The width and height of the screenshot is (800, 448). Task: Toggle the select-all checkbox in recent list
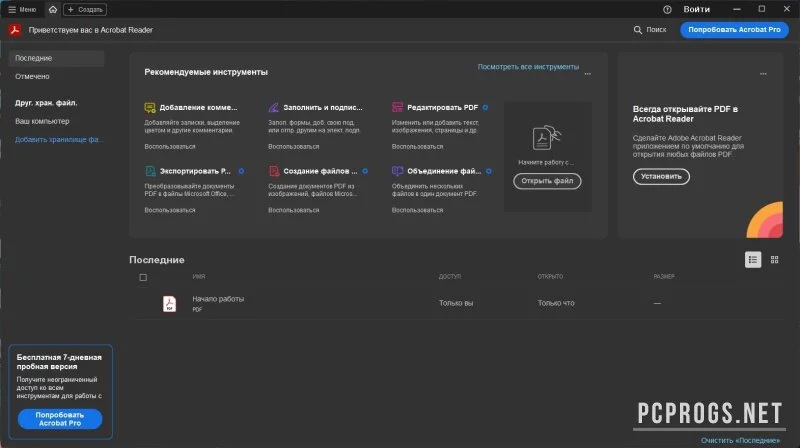[143, 277]
